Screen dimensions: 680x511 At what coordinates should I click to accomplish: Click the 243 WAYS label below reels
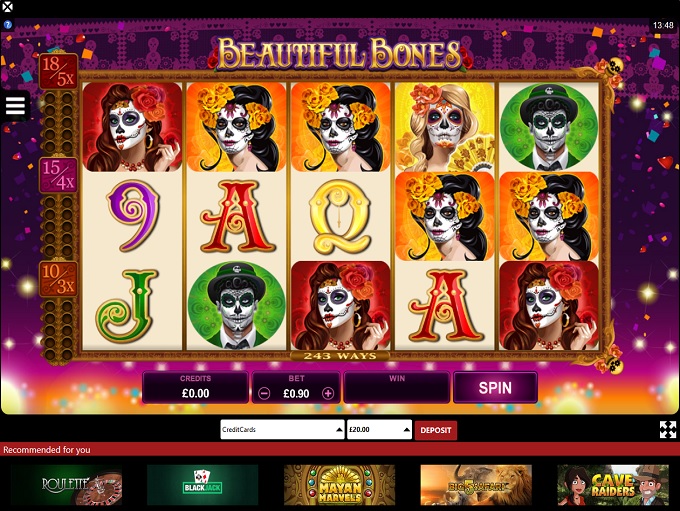[340, 356]
